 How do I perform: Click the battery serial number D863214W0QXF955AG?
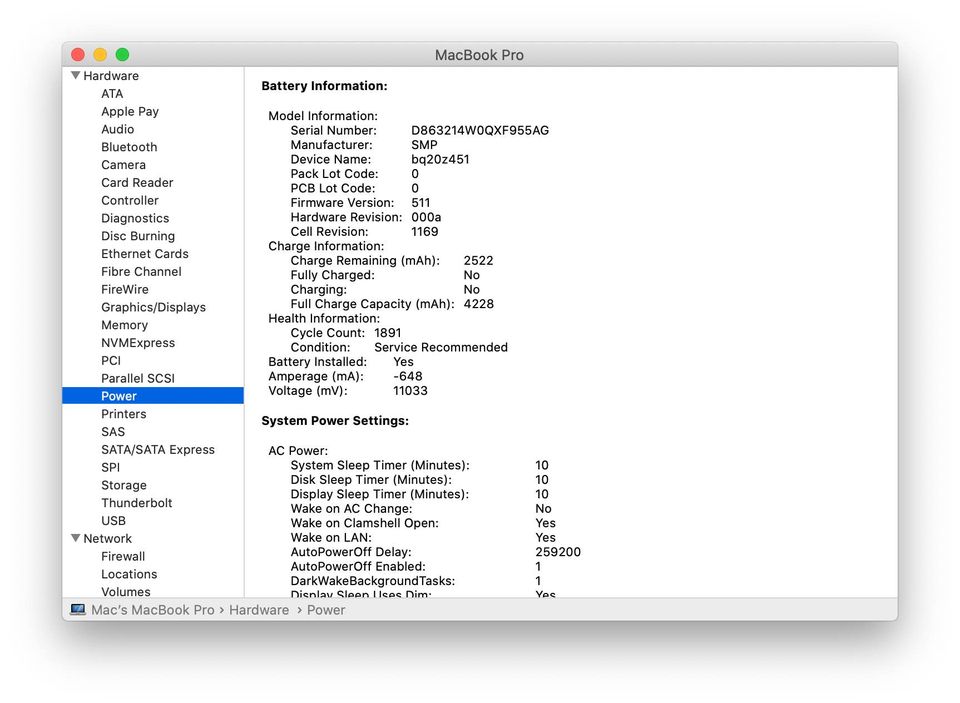pos(480,130)
